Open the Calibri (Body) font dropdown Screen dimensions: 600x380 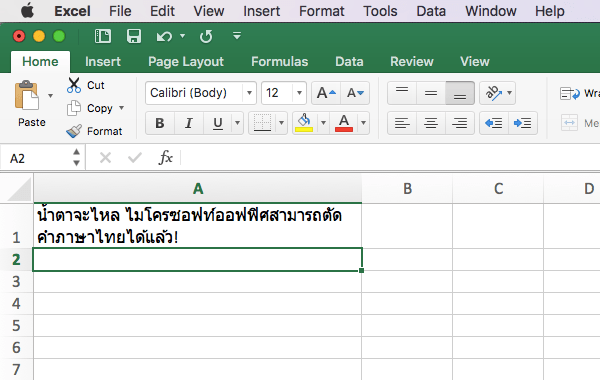pos(249,93)
